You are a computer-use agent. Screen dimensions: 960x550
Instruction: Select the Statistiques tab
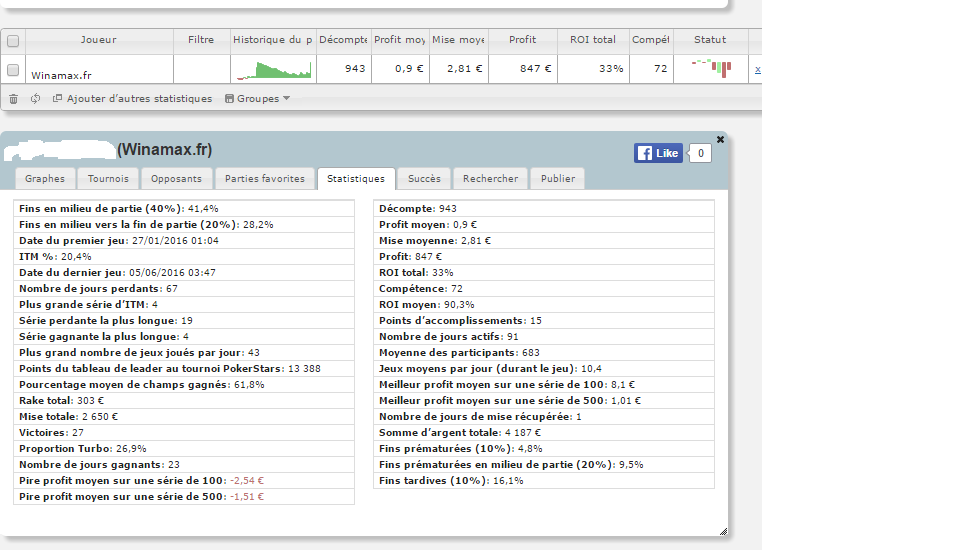pos(356,179)
